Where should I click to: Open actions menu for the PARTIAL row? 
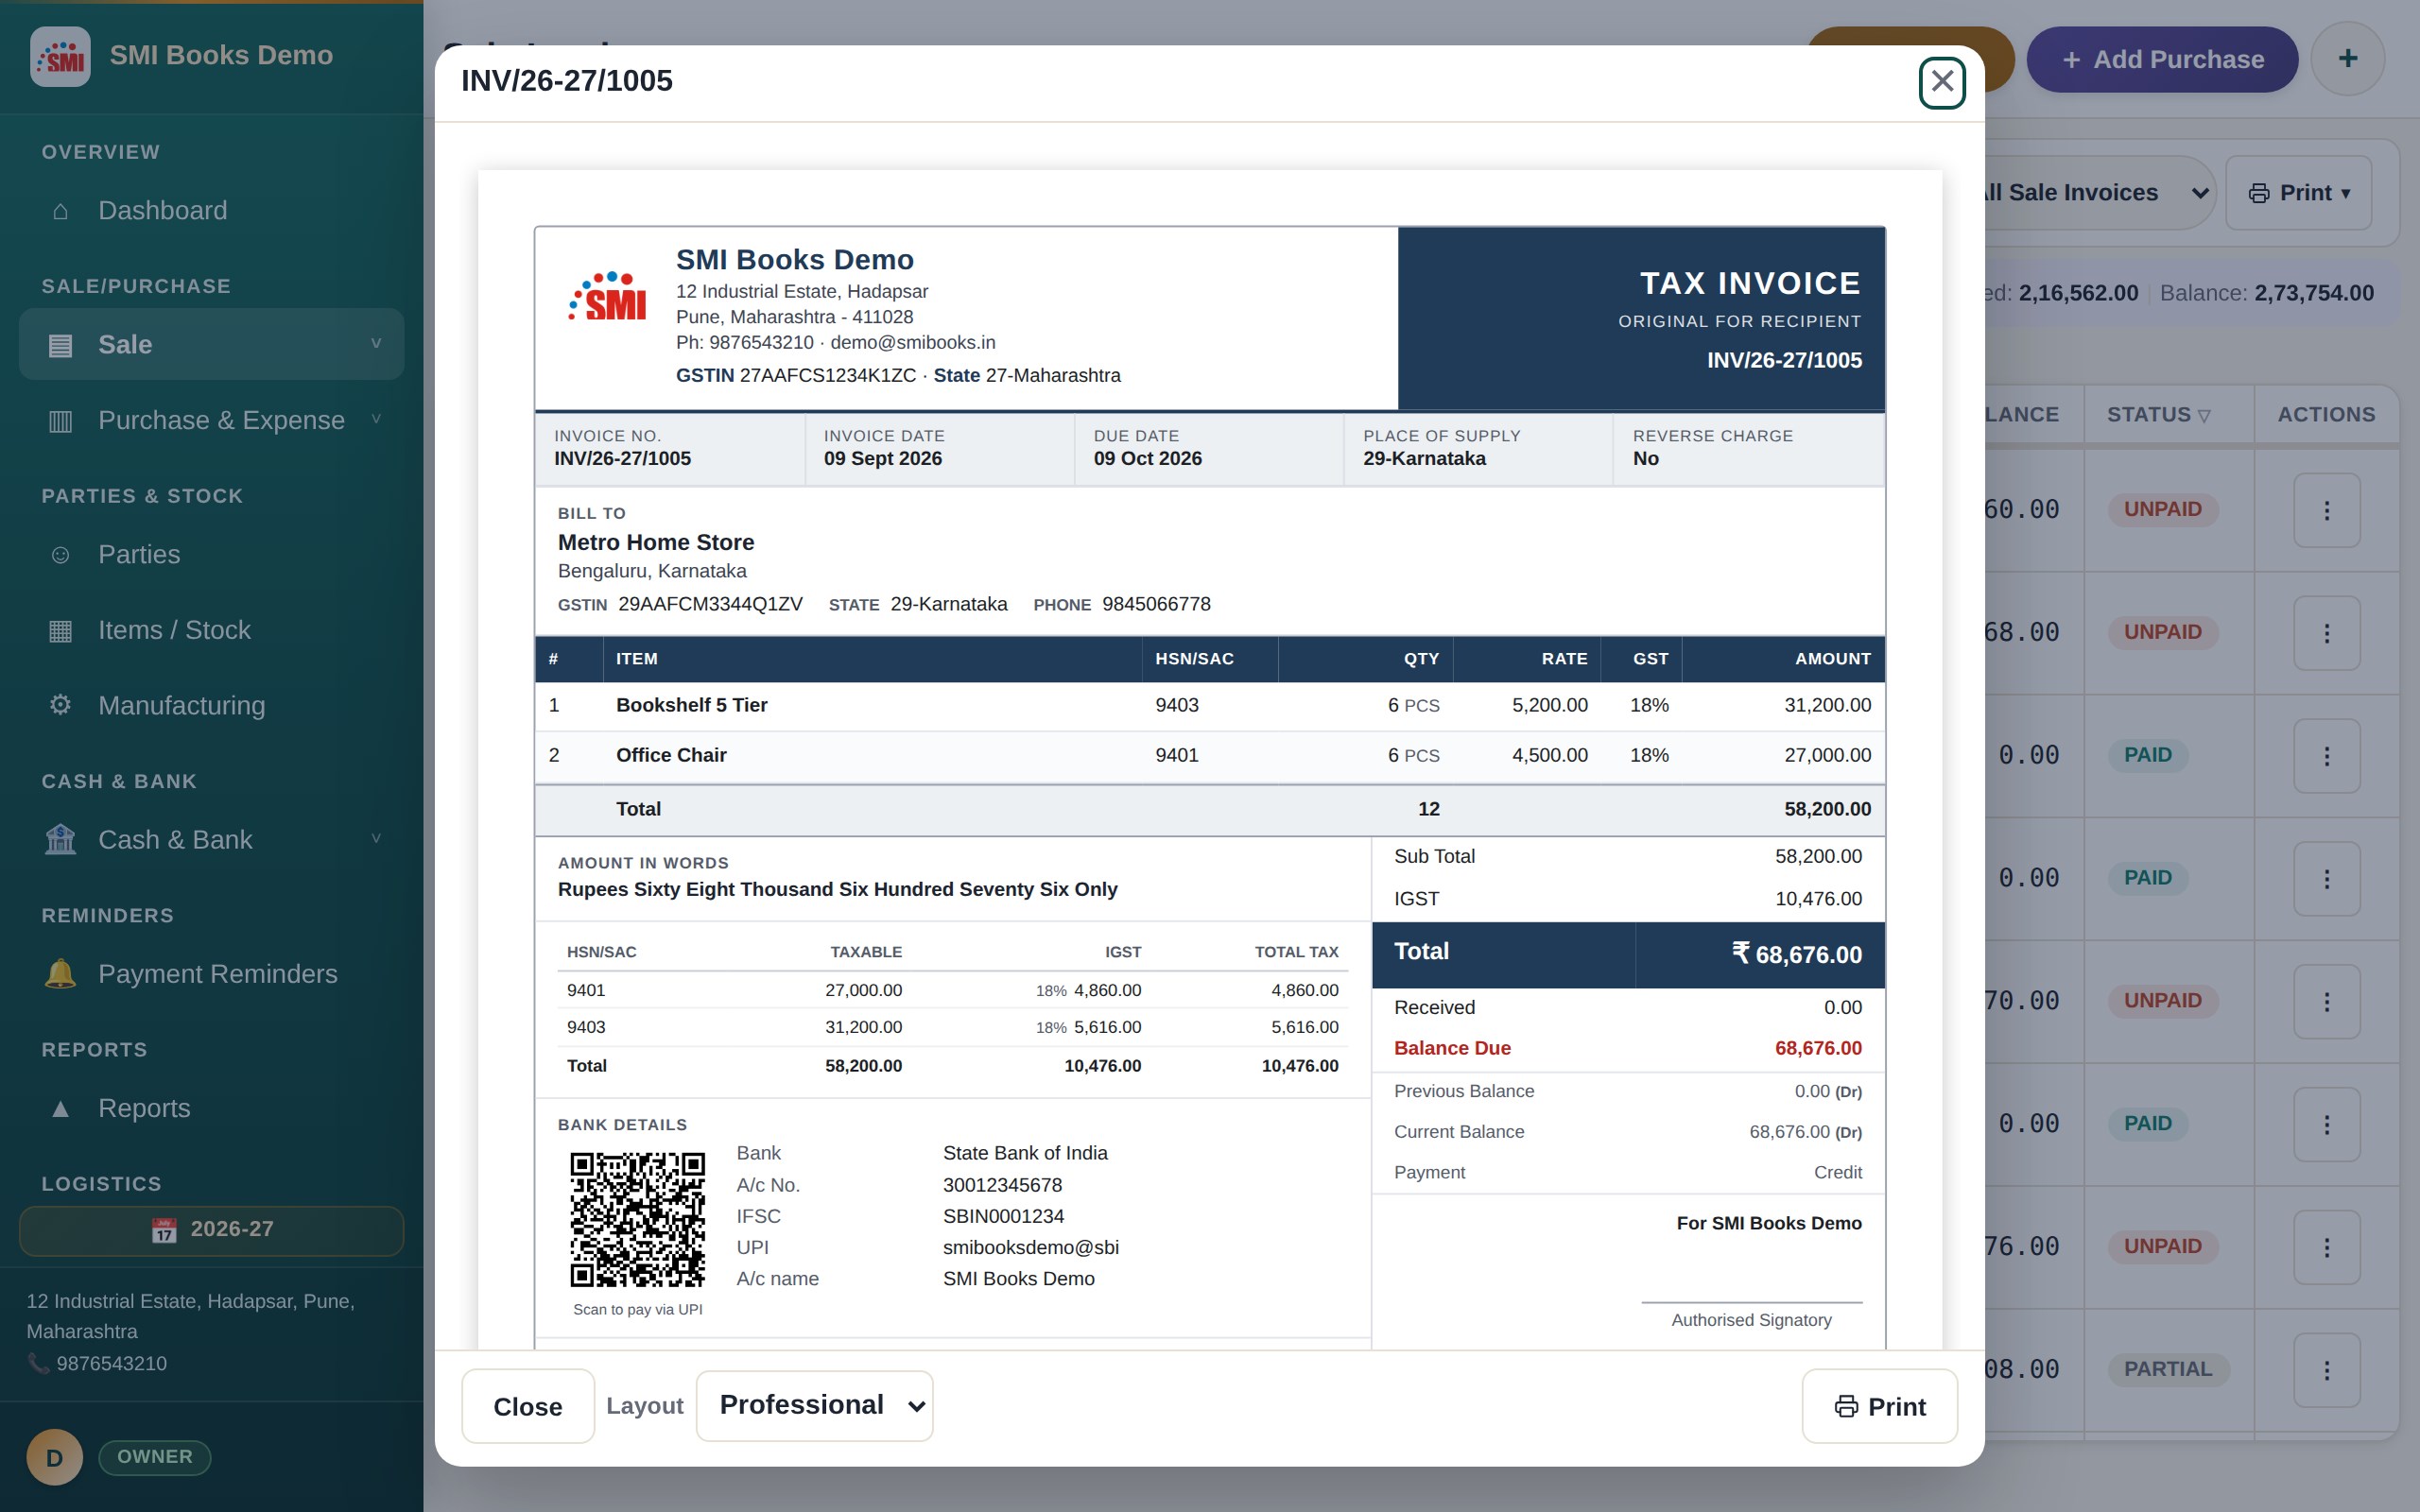pyautogui.click(x=2326, y=1370)
